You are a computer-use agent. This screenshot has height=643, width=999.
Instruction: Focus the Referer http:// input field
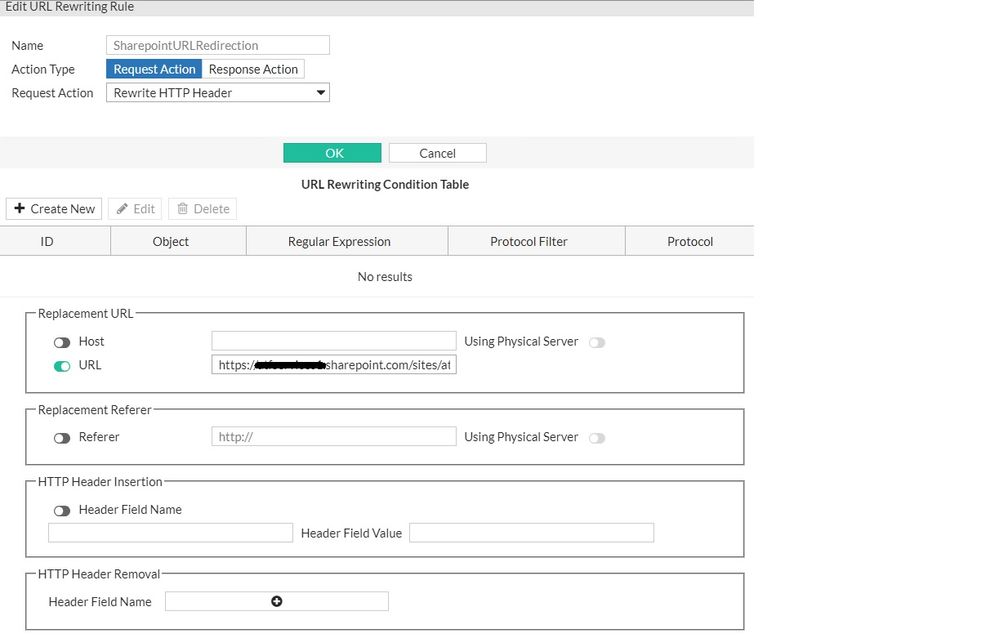pos(334,437)
